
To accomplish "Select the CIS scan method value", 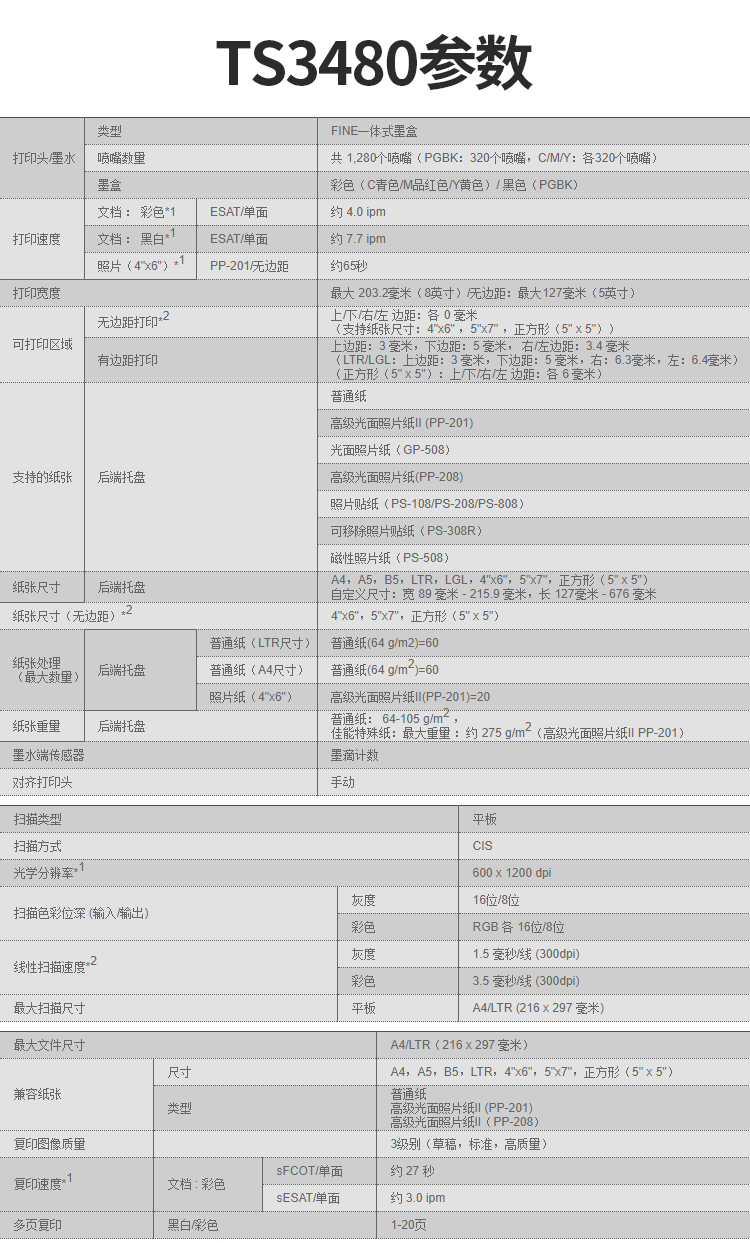I will tap(483, 846).
